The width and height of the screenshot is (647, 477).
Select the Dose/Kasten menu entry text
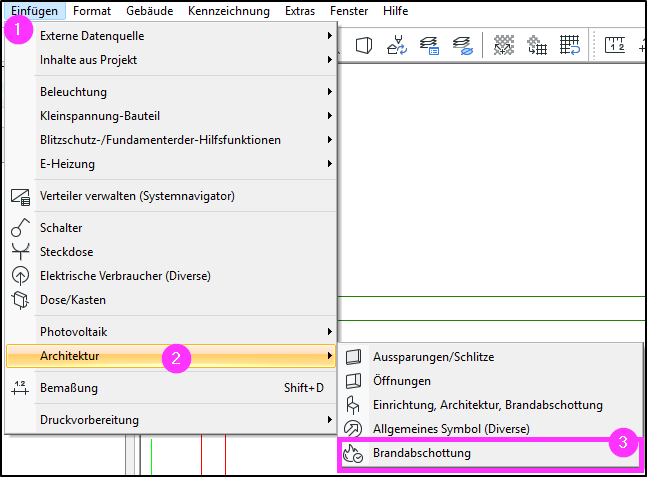tap(73, 300)
